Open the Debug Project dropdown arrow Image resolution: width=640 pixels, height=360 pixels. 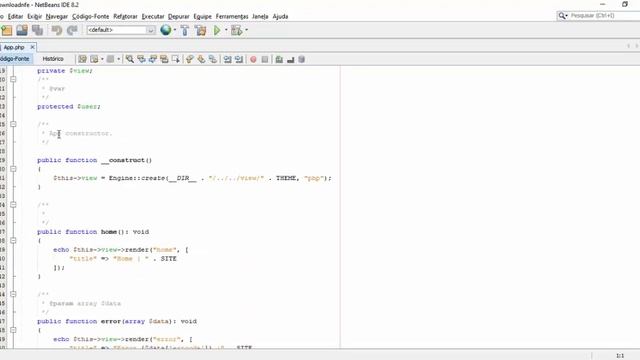point(246,30)
